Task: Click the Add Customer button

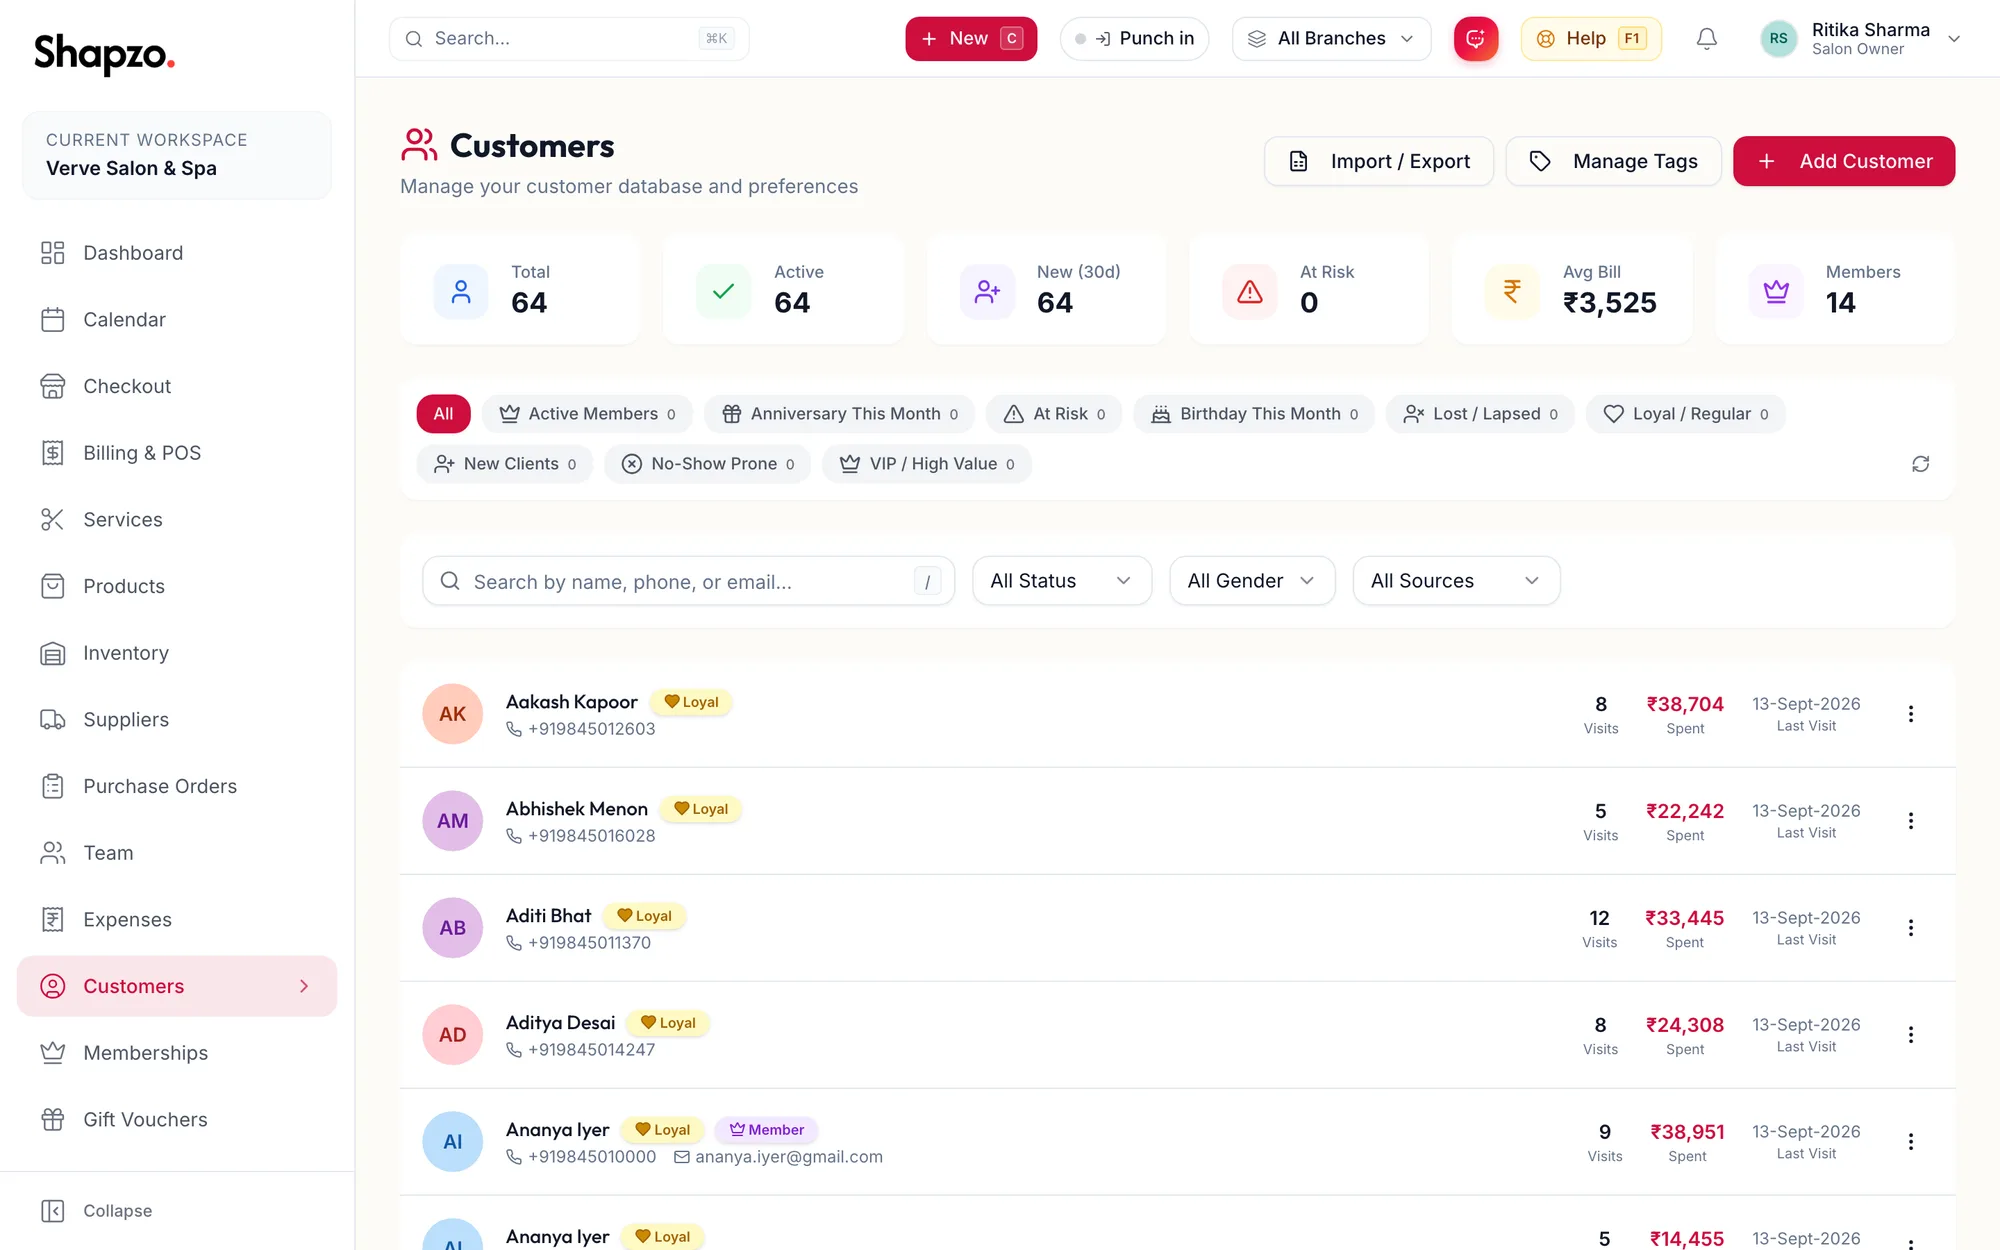Action: 1844,161
